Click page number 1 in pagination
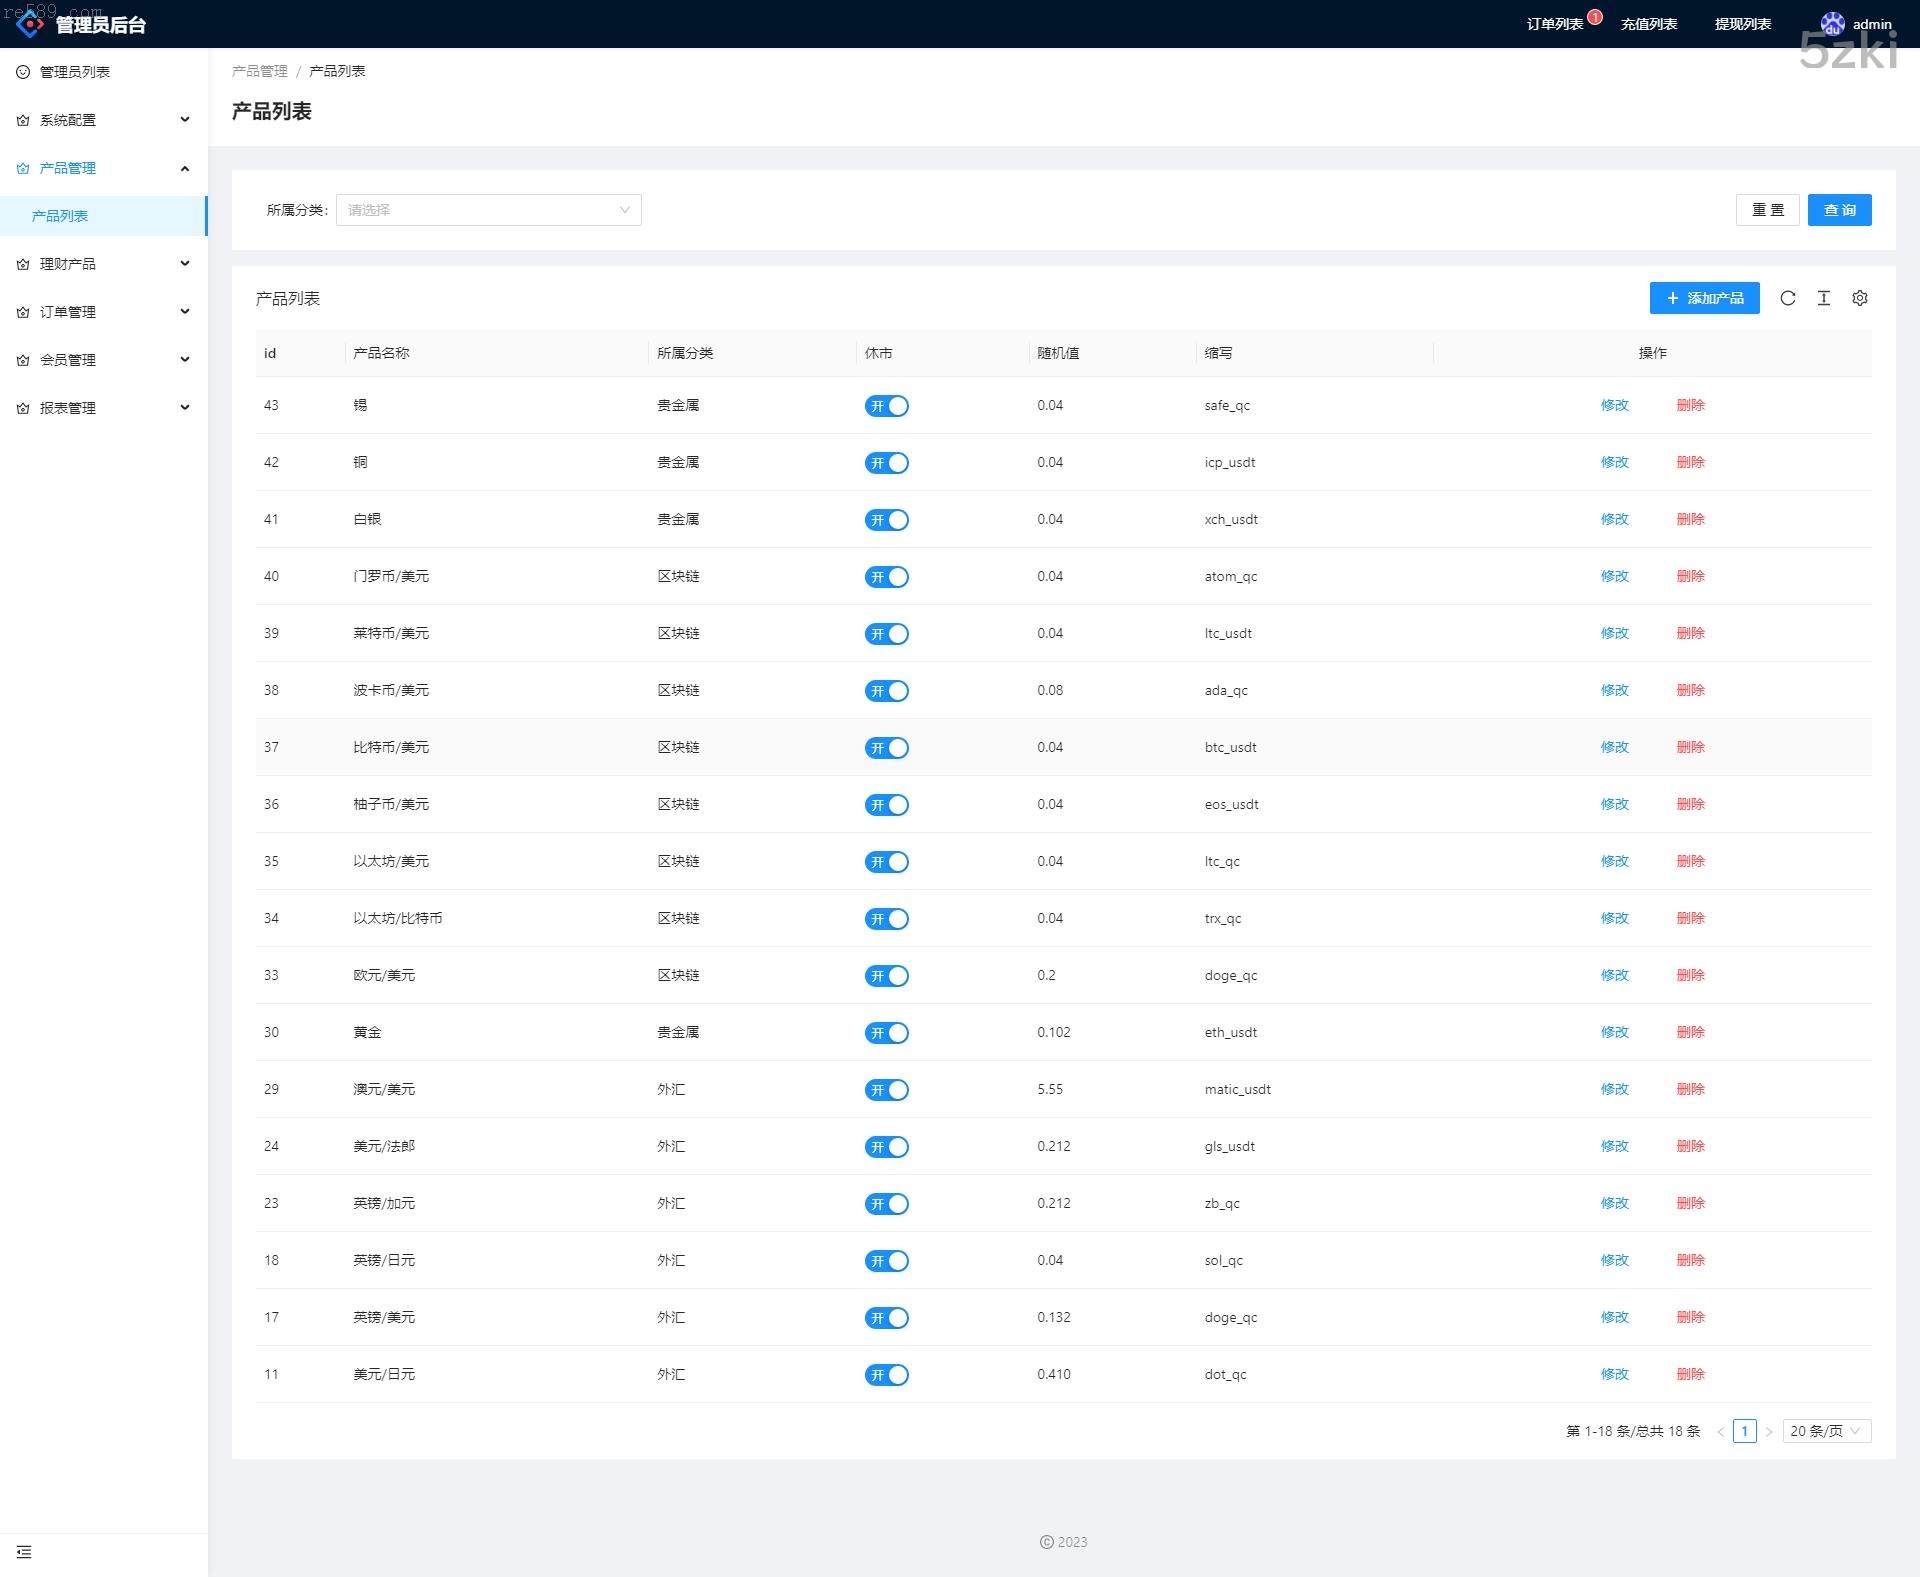 [1745, 1431]
